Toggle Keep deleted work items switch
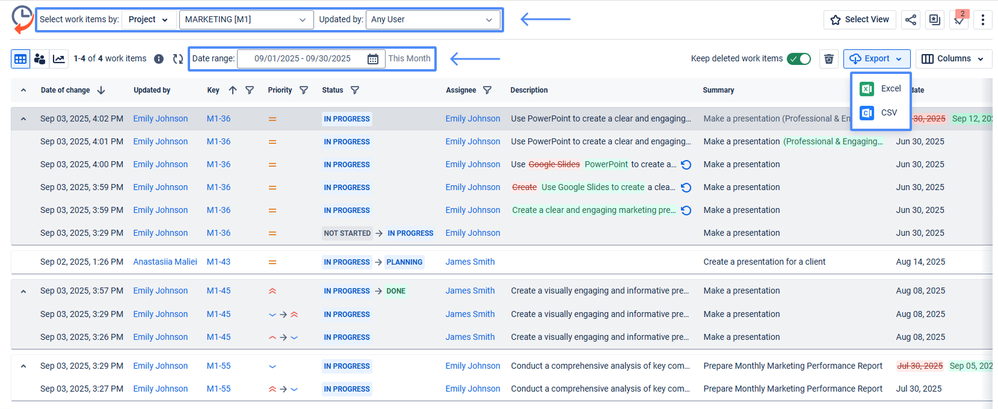The width and height of the screenshot is (998, 409). (x=798, y=59)
